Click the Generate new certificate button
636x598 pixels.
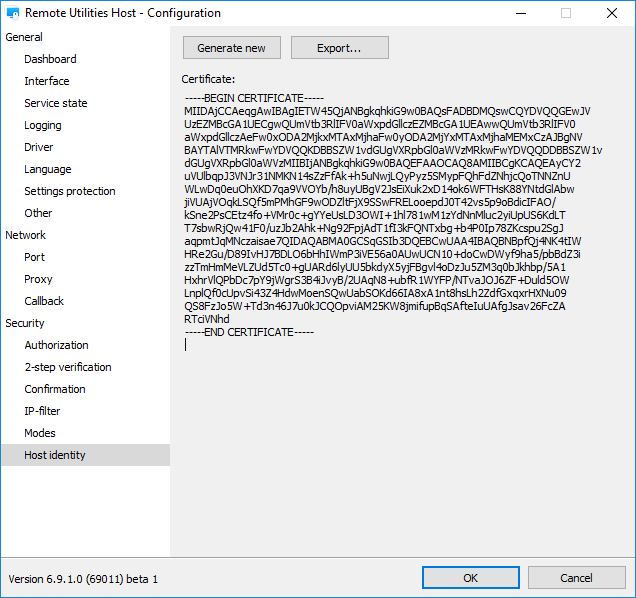(231, 48)
